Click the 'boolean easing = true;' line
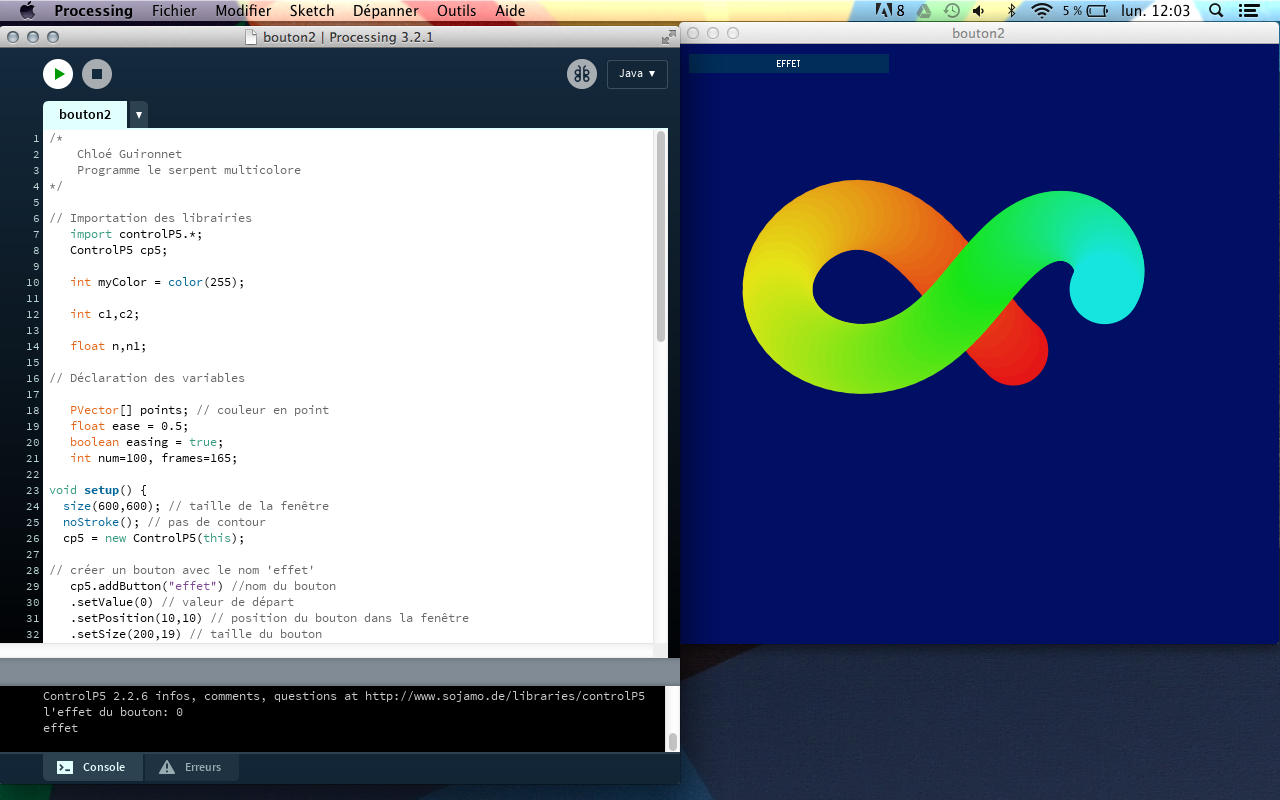This screenshot has height=800, width=1280. pyautogui.click(x=147, y=442)
